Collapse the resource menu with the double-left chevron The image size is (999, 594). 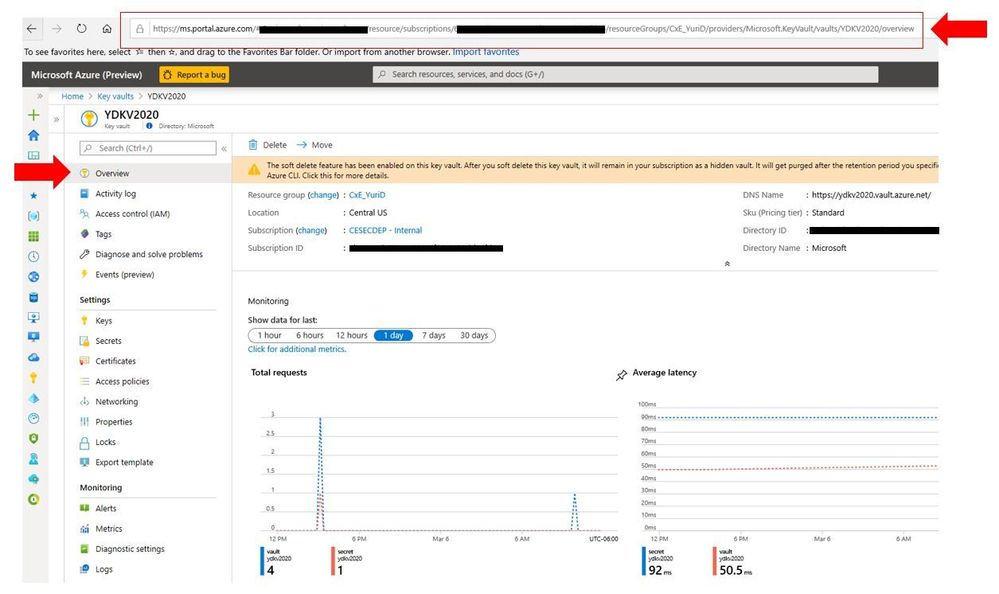pyautogui.click(x=224, y=148)
